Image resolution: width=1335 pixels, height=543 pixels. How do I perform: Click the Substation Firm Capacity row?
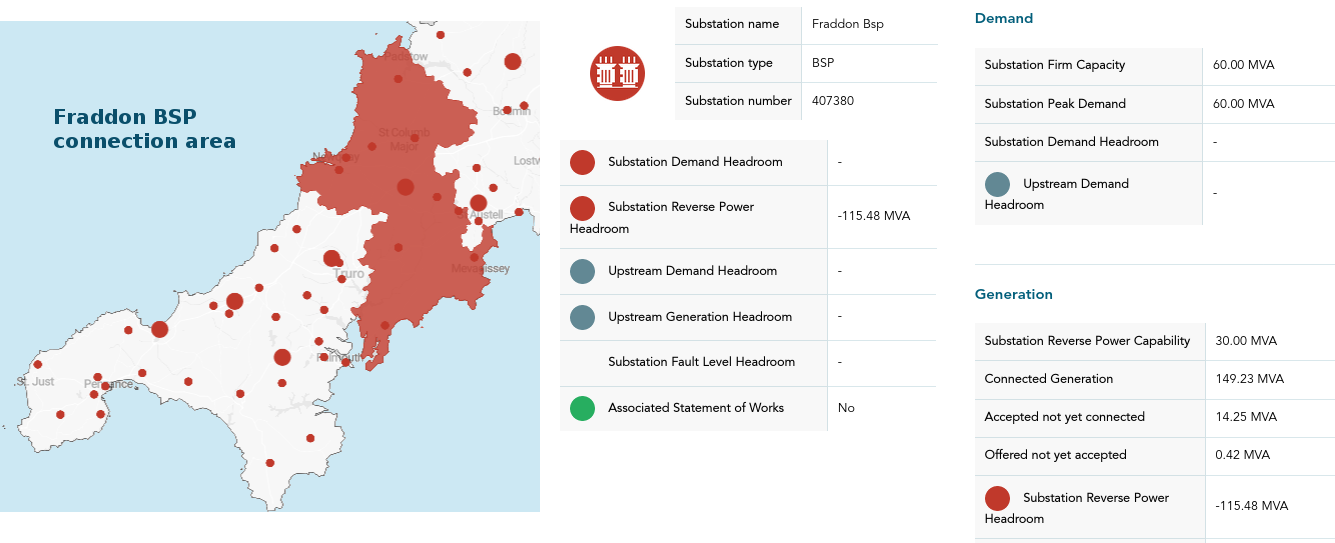(x=1155, y=65)
